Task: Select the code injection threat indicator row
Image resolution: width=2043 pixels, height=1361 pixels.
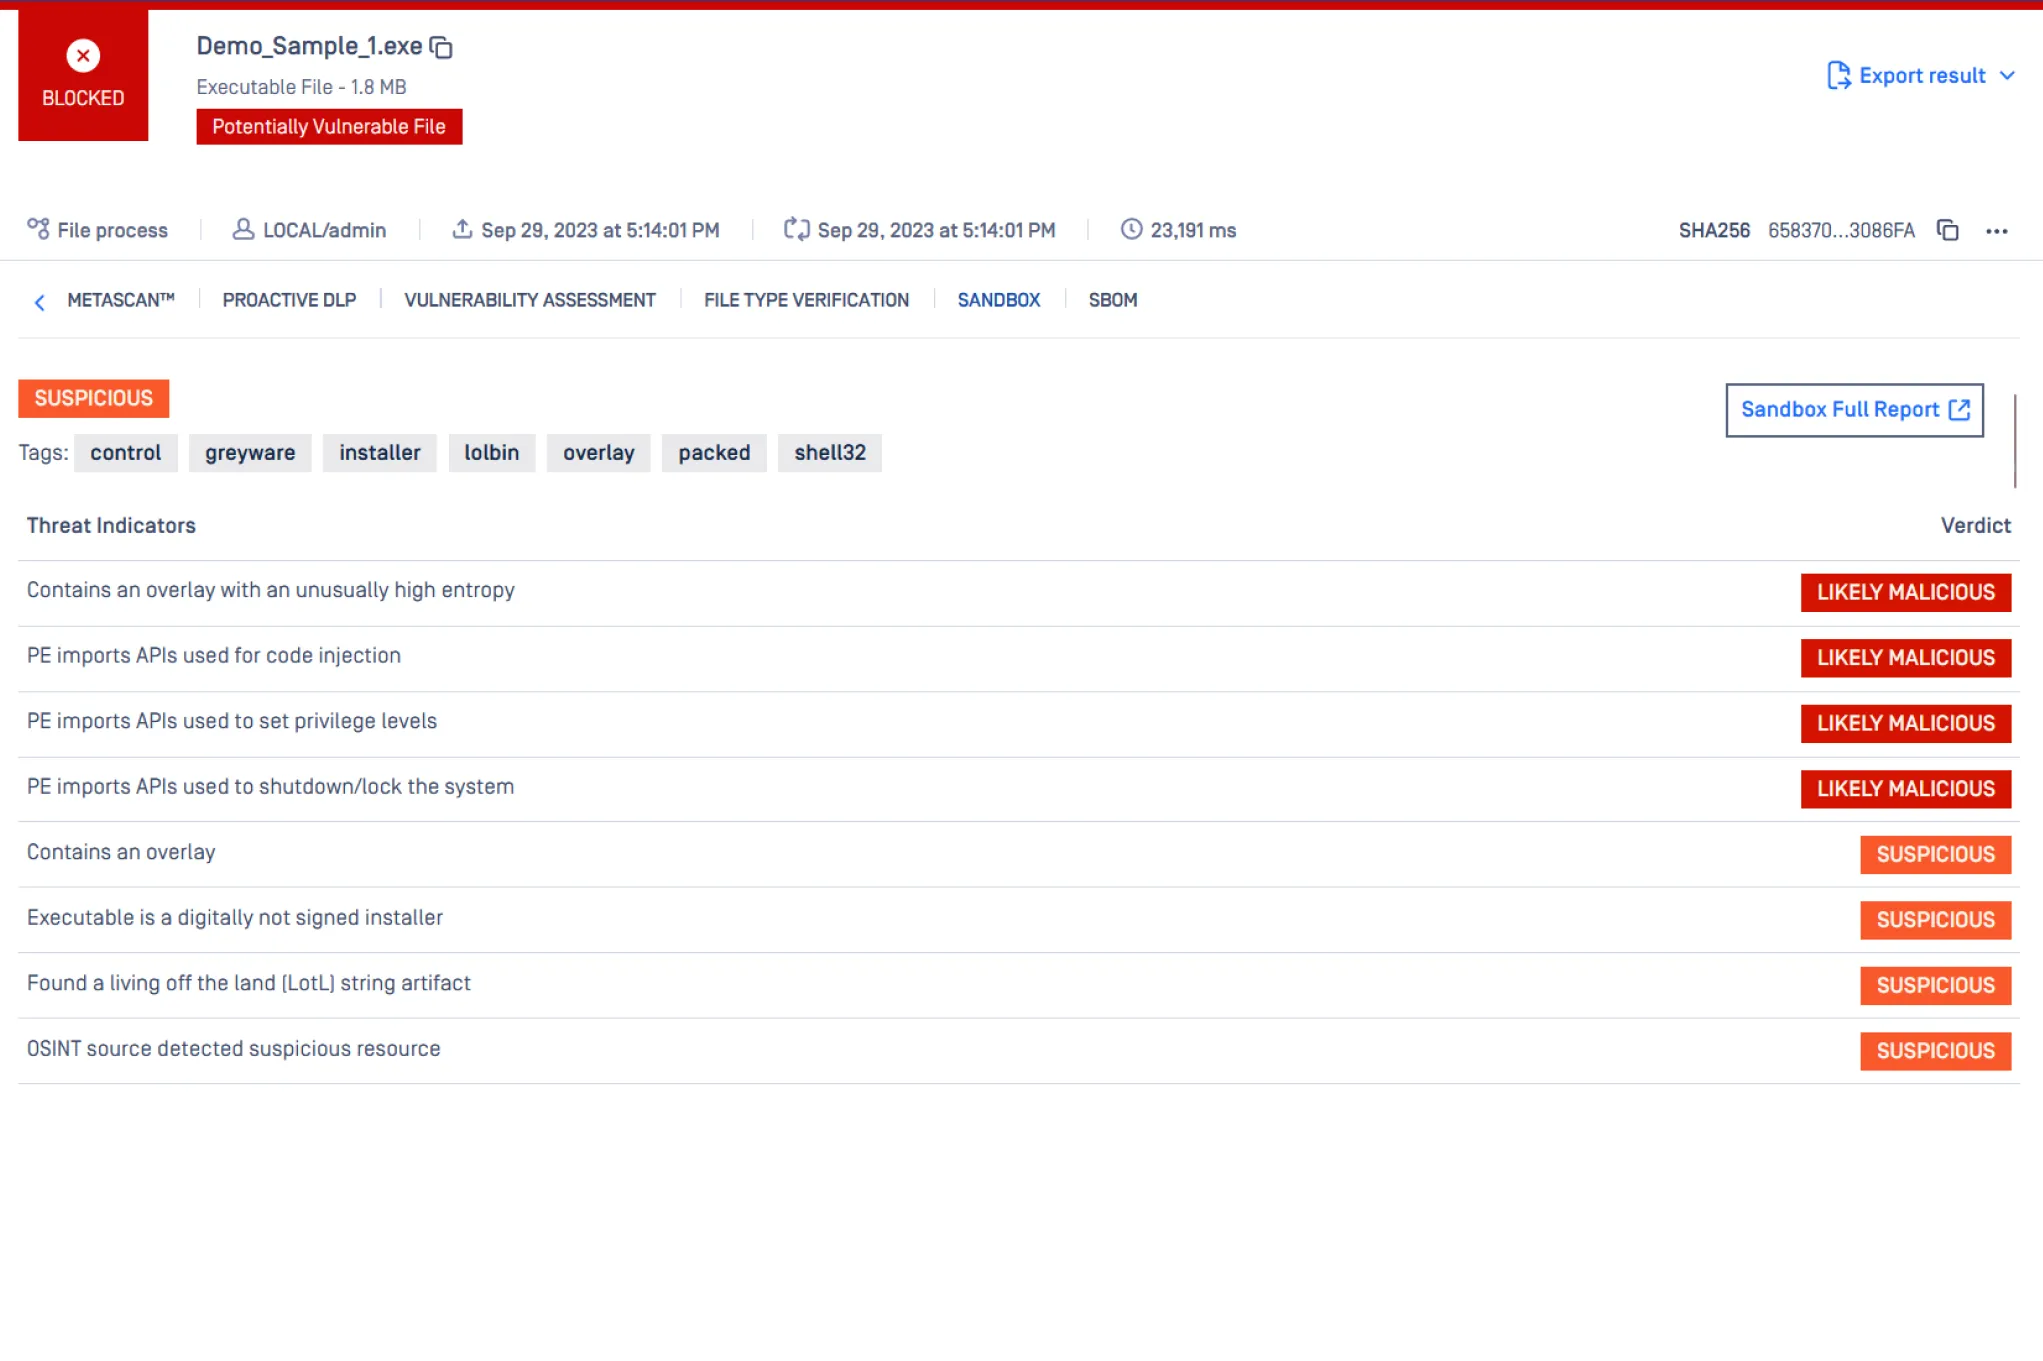Action: (x=214, y=656)
